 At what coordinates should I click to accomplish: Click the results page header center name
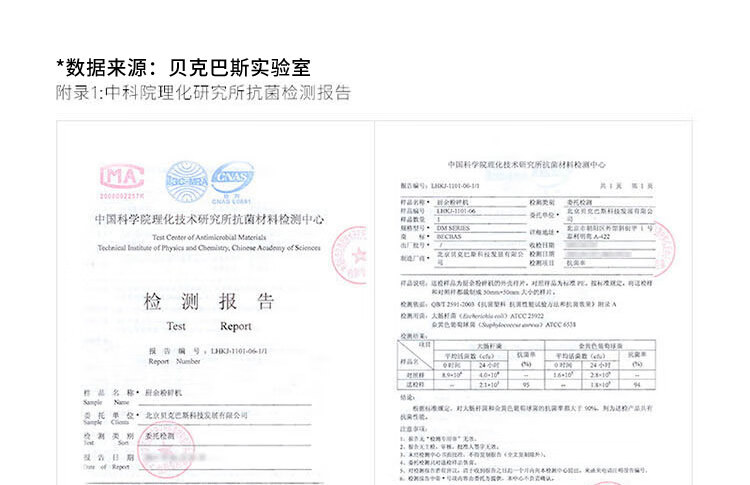(x=527, y=165)
